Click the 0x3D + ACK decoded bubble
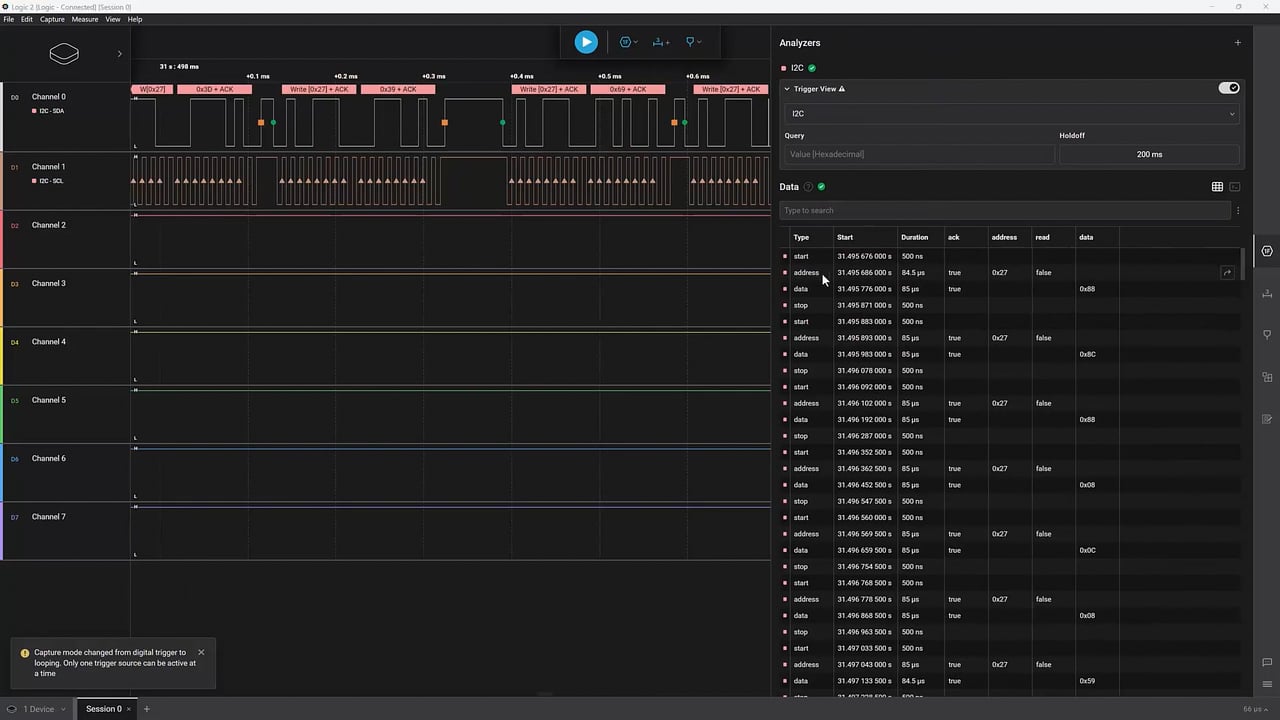 (x=214, y=89)
